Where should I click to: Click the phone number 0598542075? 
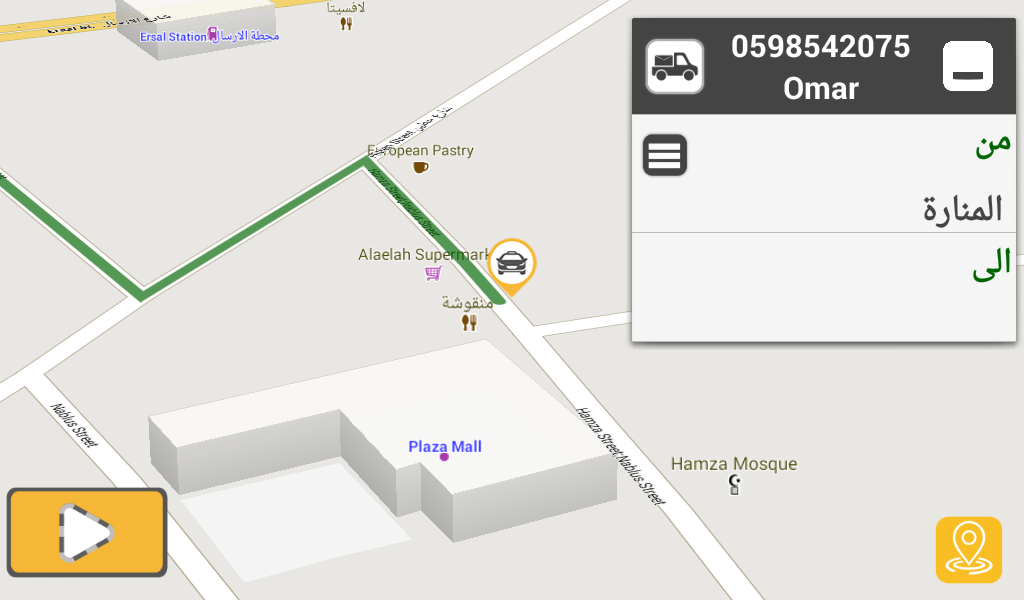[x=820, y=47]
